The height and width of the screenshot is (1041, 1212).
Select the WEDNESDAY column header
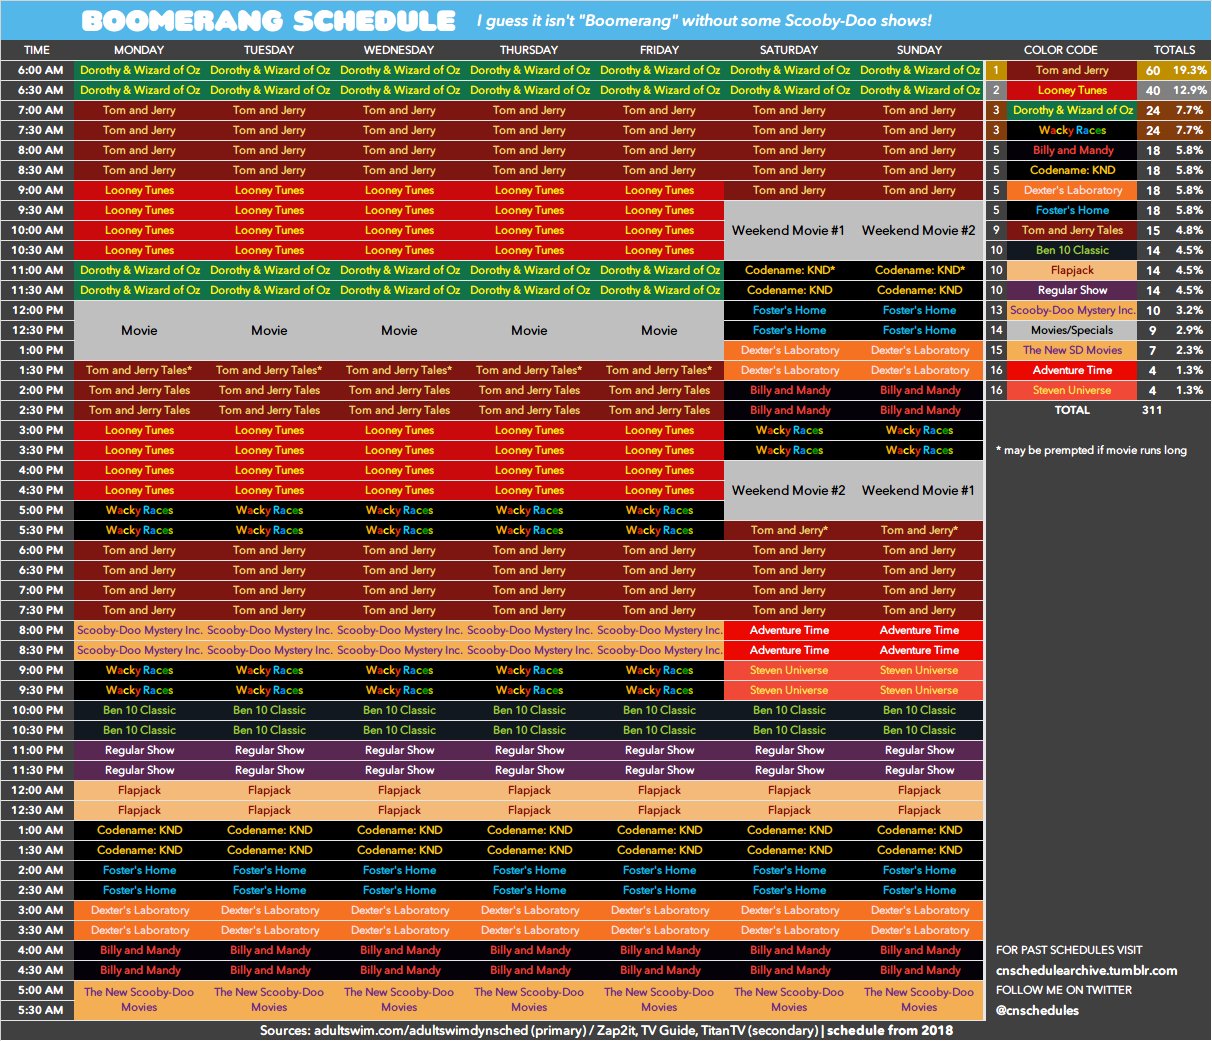399,49
